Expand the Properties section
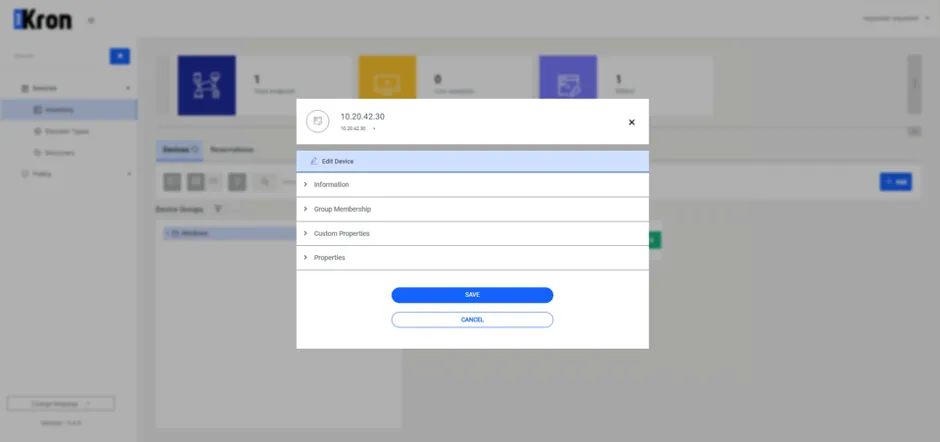 click(472, 258)
